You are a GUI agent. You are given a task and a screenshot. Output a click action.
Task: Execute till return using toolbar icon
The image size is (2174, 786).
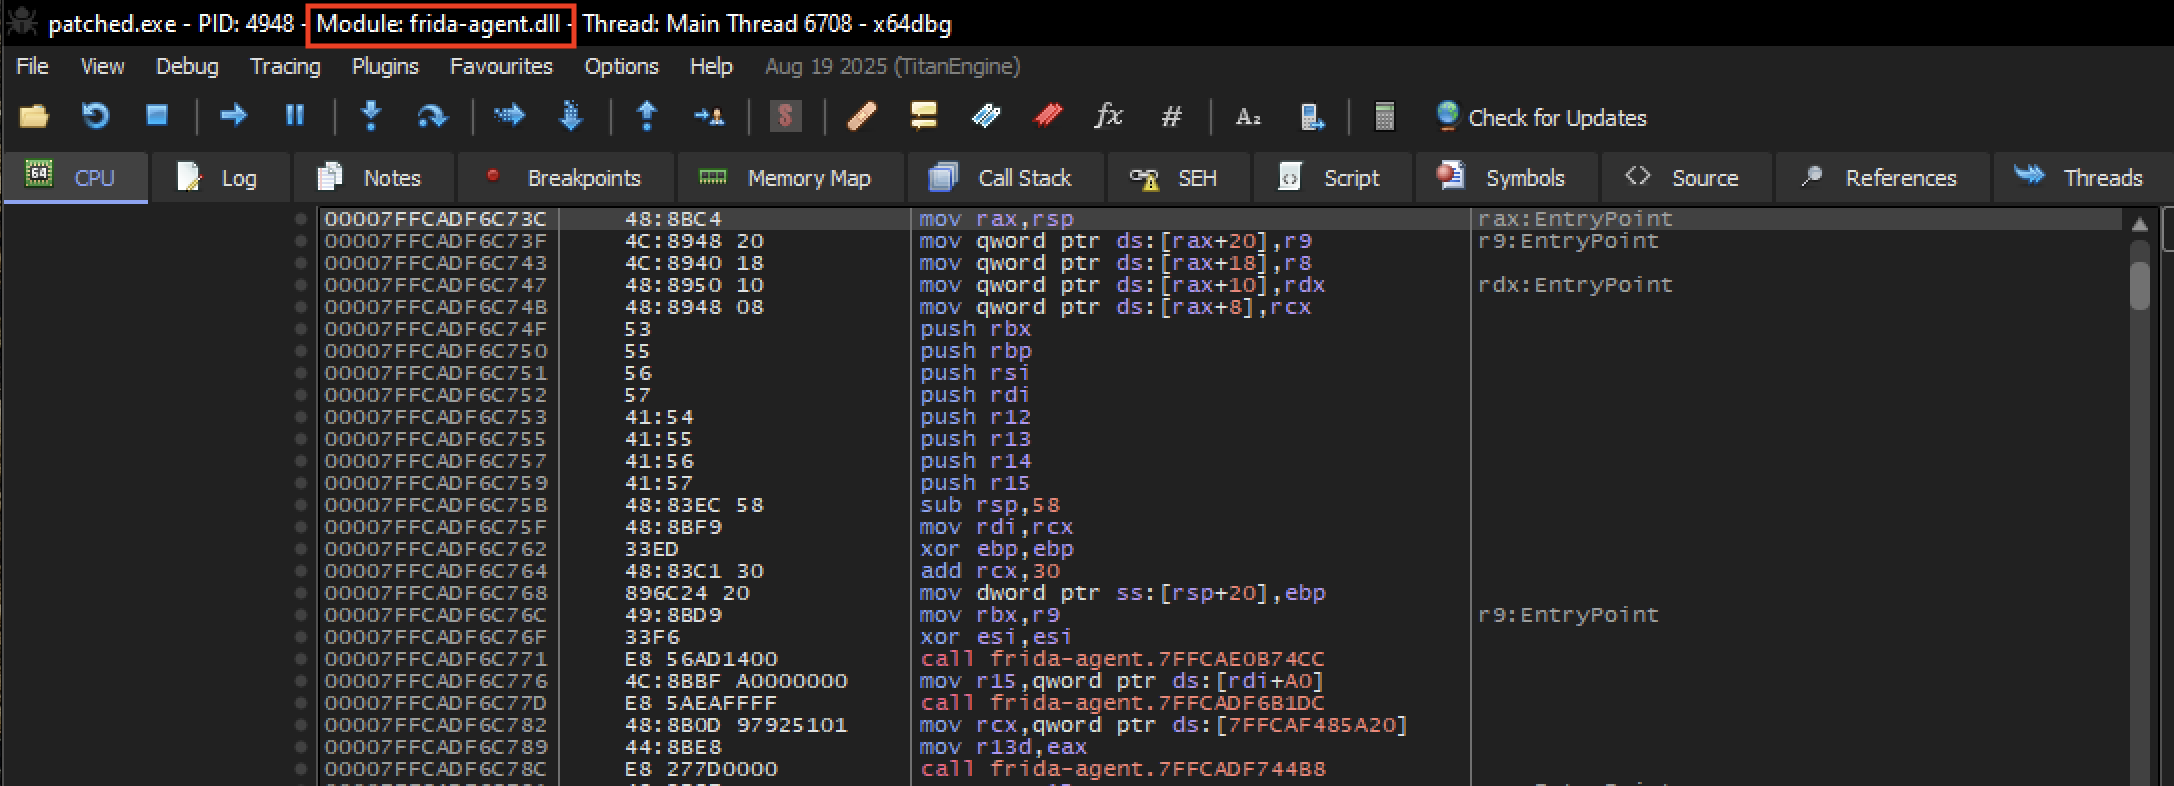[647, 117]
